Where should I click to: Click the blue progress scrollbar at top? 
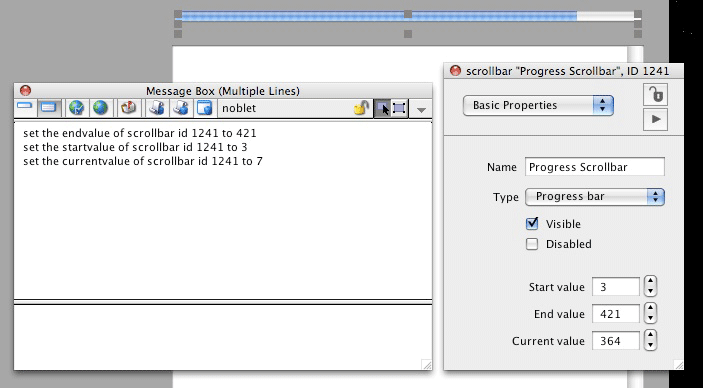click(x=408, y=17)
